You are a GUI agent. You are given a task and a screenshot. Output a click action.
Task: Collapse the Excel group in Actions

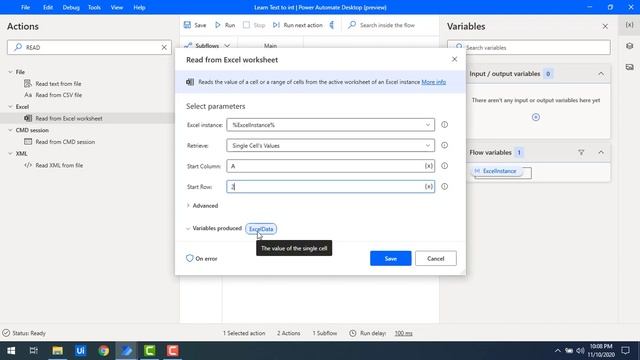point(10,107)
